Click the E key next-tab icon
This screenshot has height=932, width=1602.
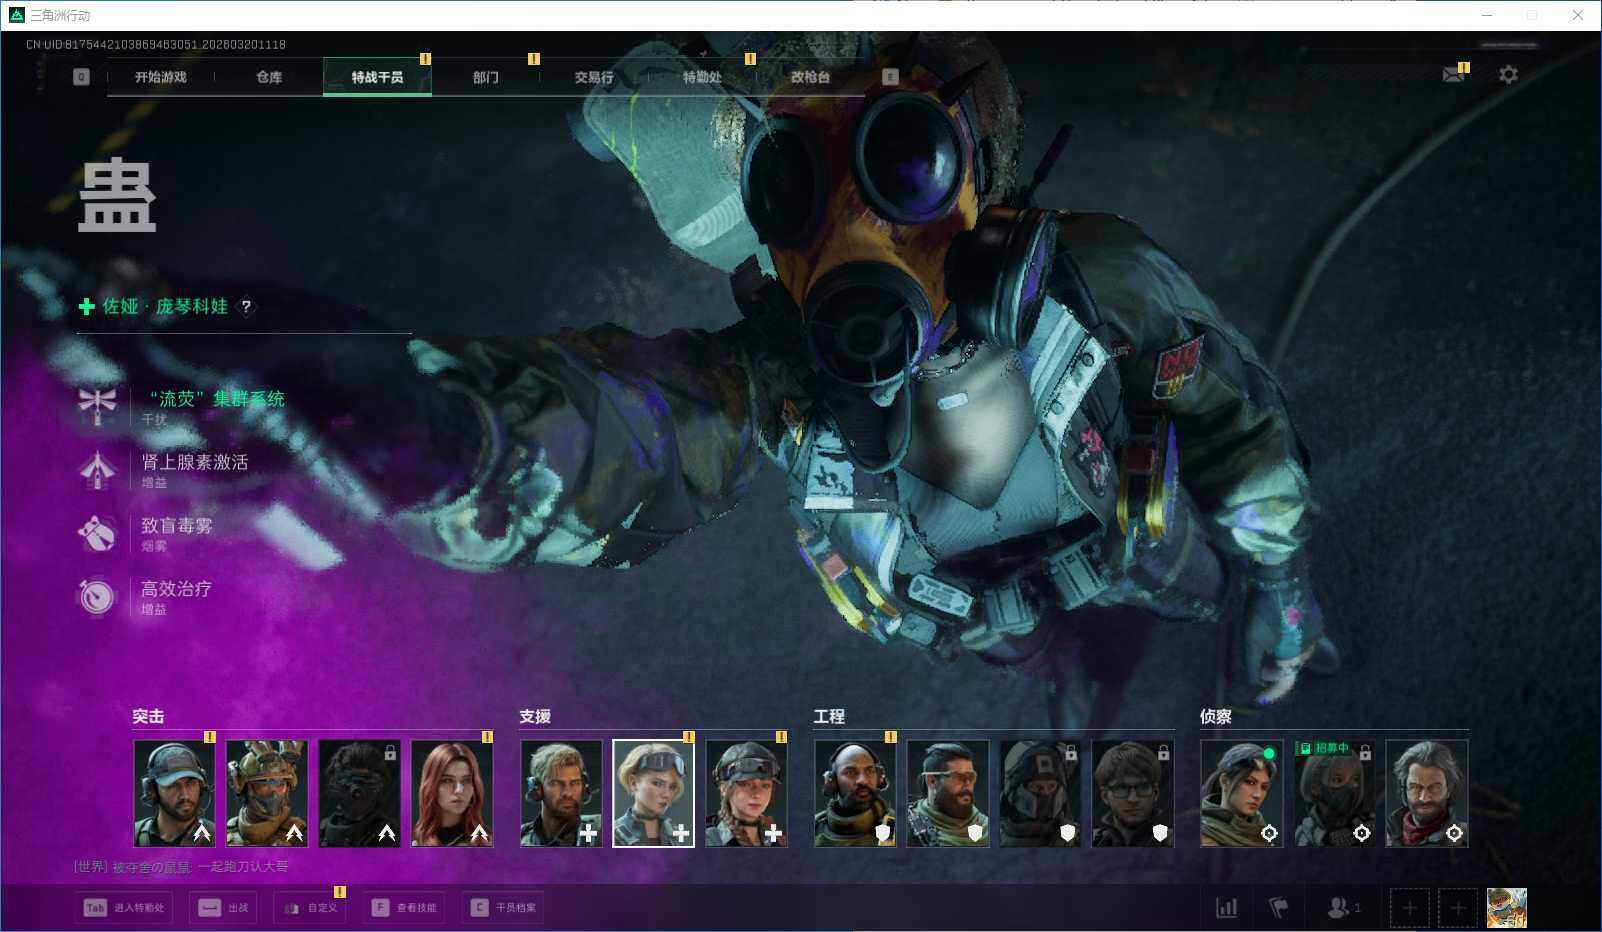[890, 77]
